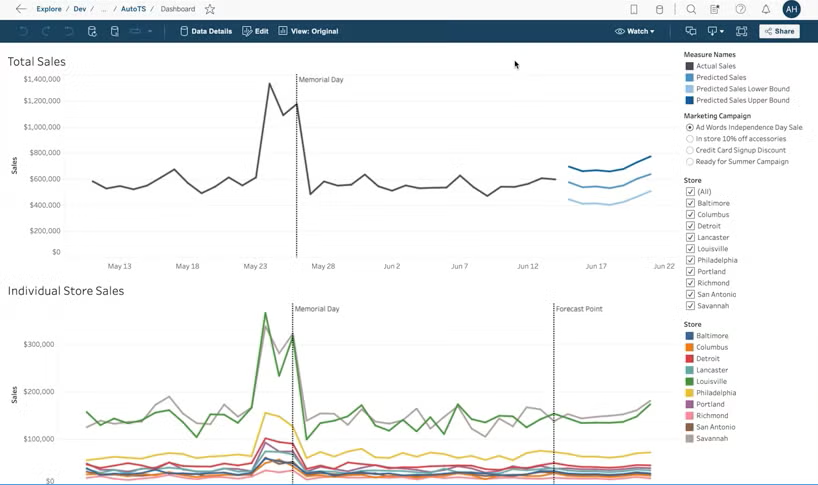The height and width of the screenshot is (485, 818).
Task: Navigate to the AutoTS breadcrumb link
Action: [133, 9]
